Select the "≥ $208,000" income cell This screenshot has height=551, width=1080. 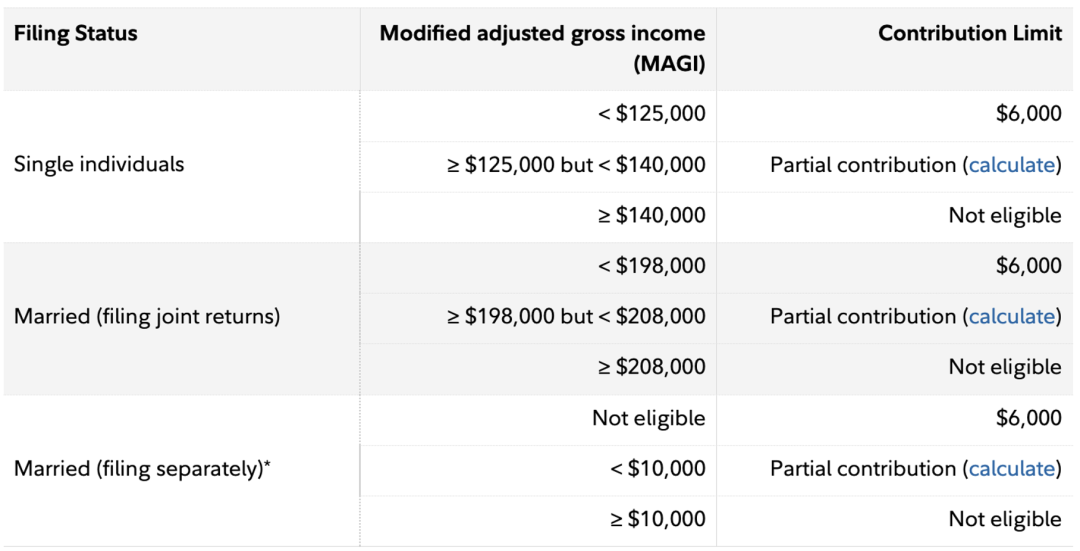651,367
